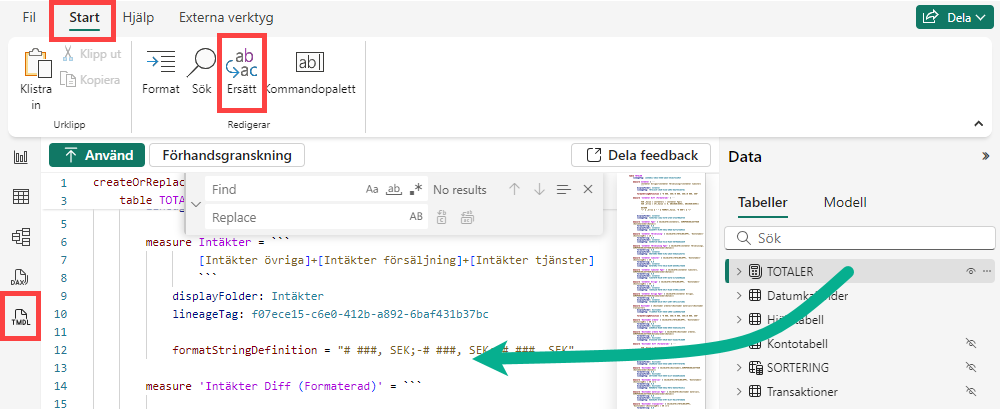The image size is (1000, 409).
Task: Click line number 14 in the gutter
Action: (x=61, y=386)
